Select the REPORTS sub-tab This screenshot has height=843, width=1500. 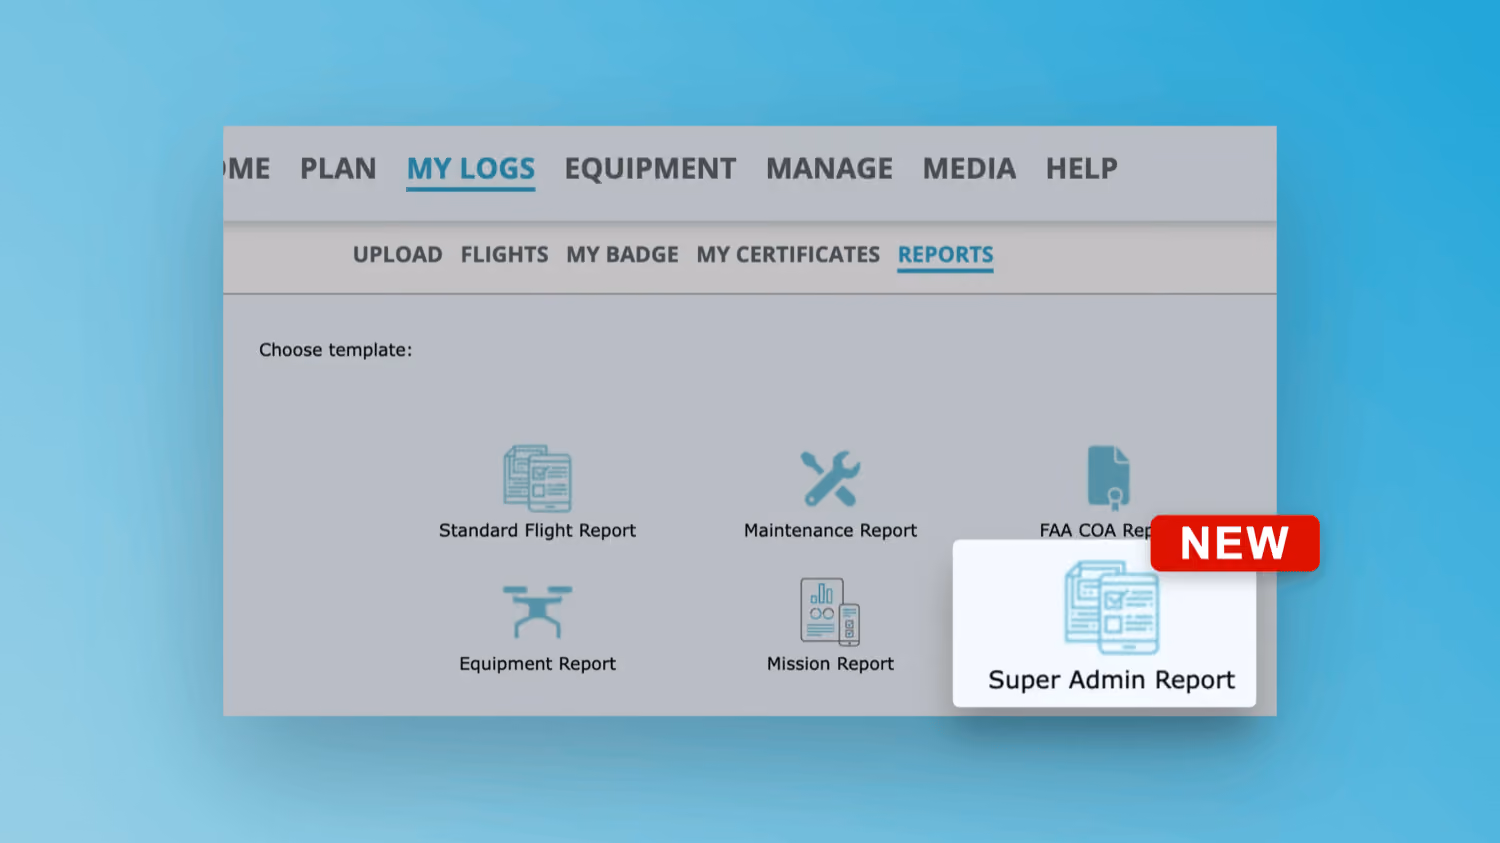945,255
